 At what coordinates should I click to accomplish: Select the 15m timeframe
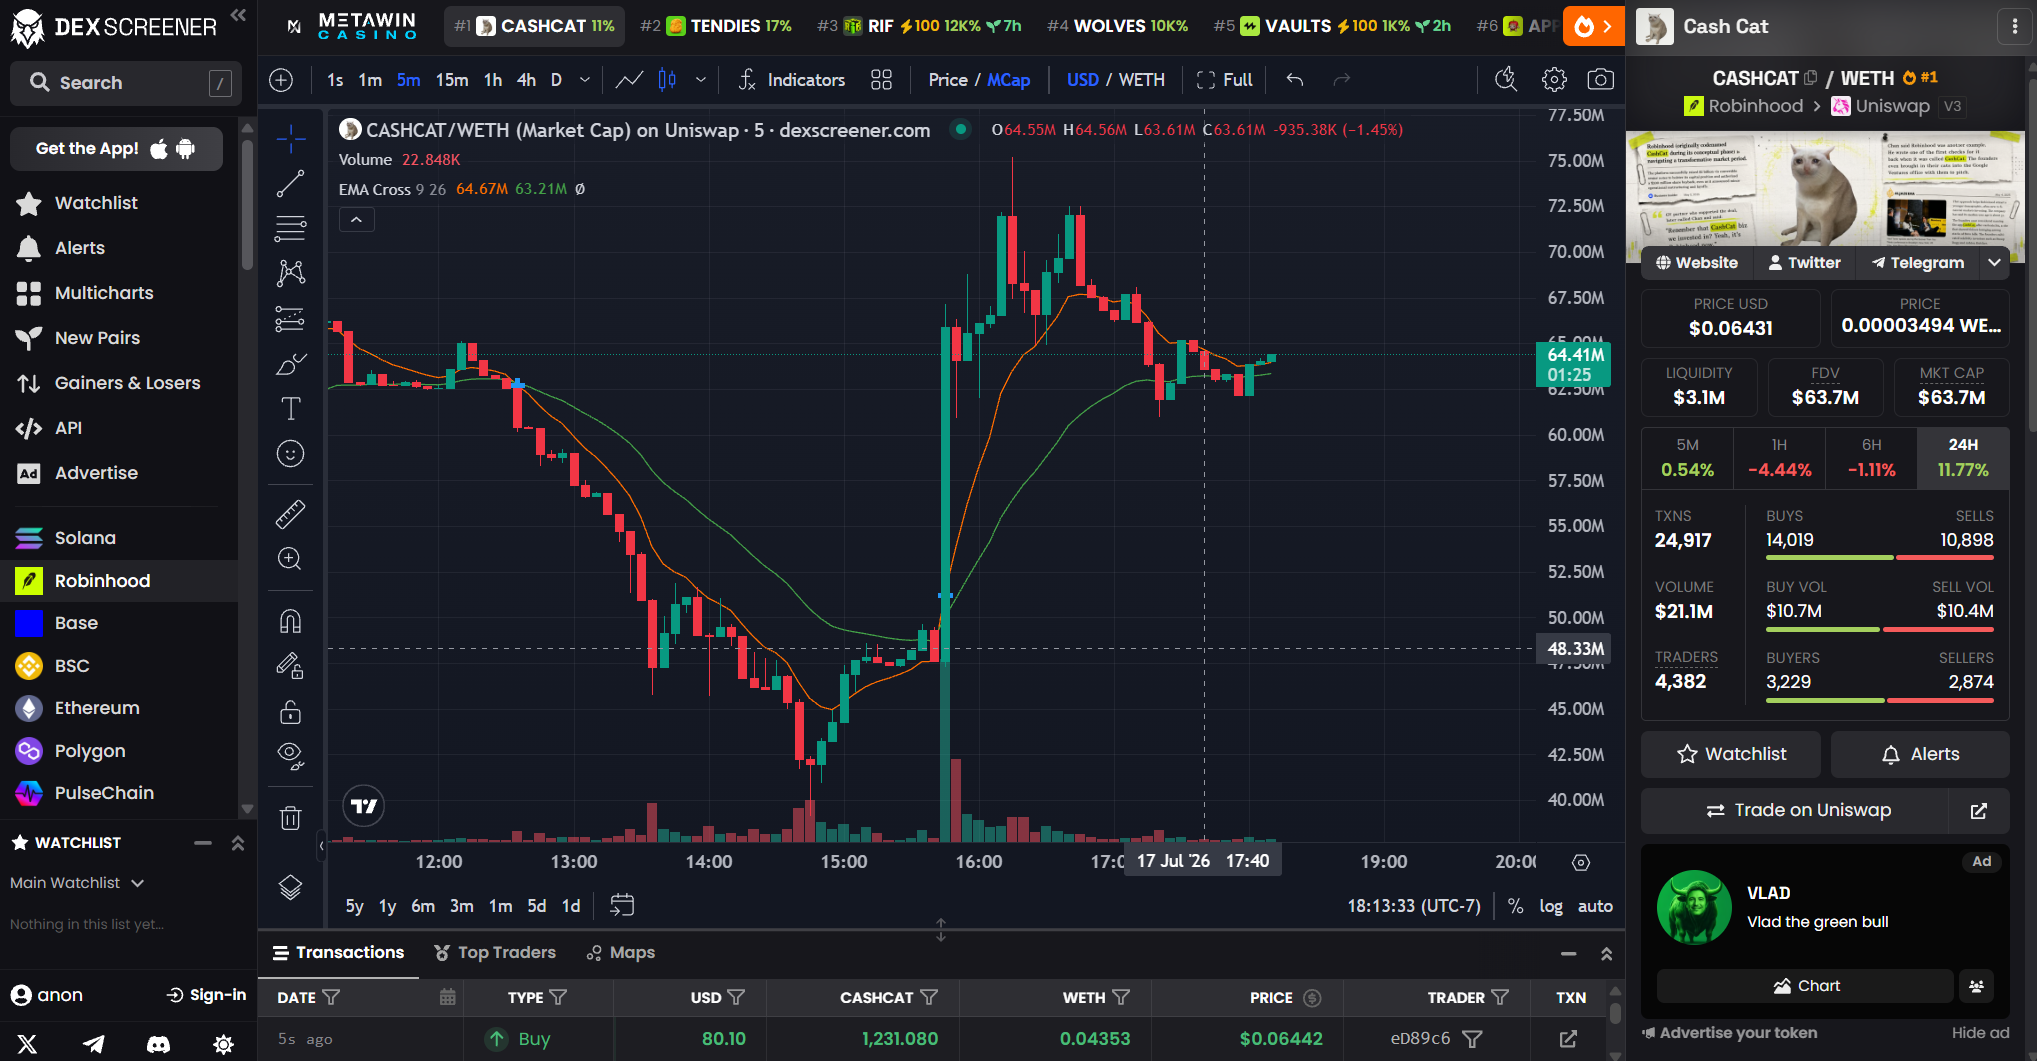tap(452, 80)
